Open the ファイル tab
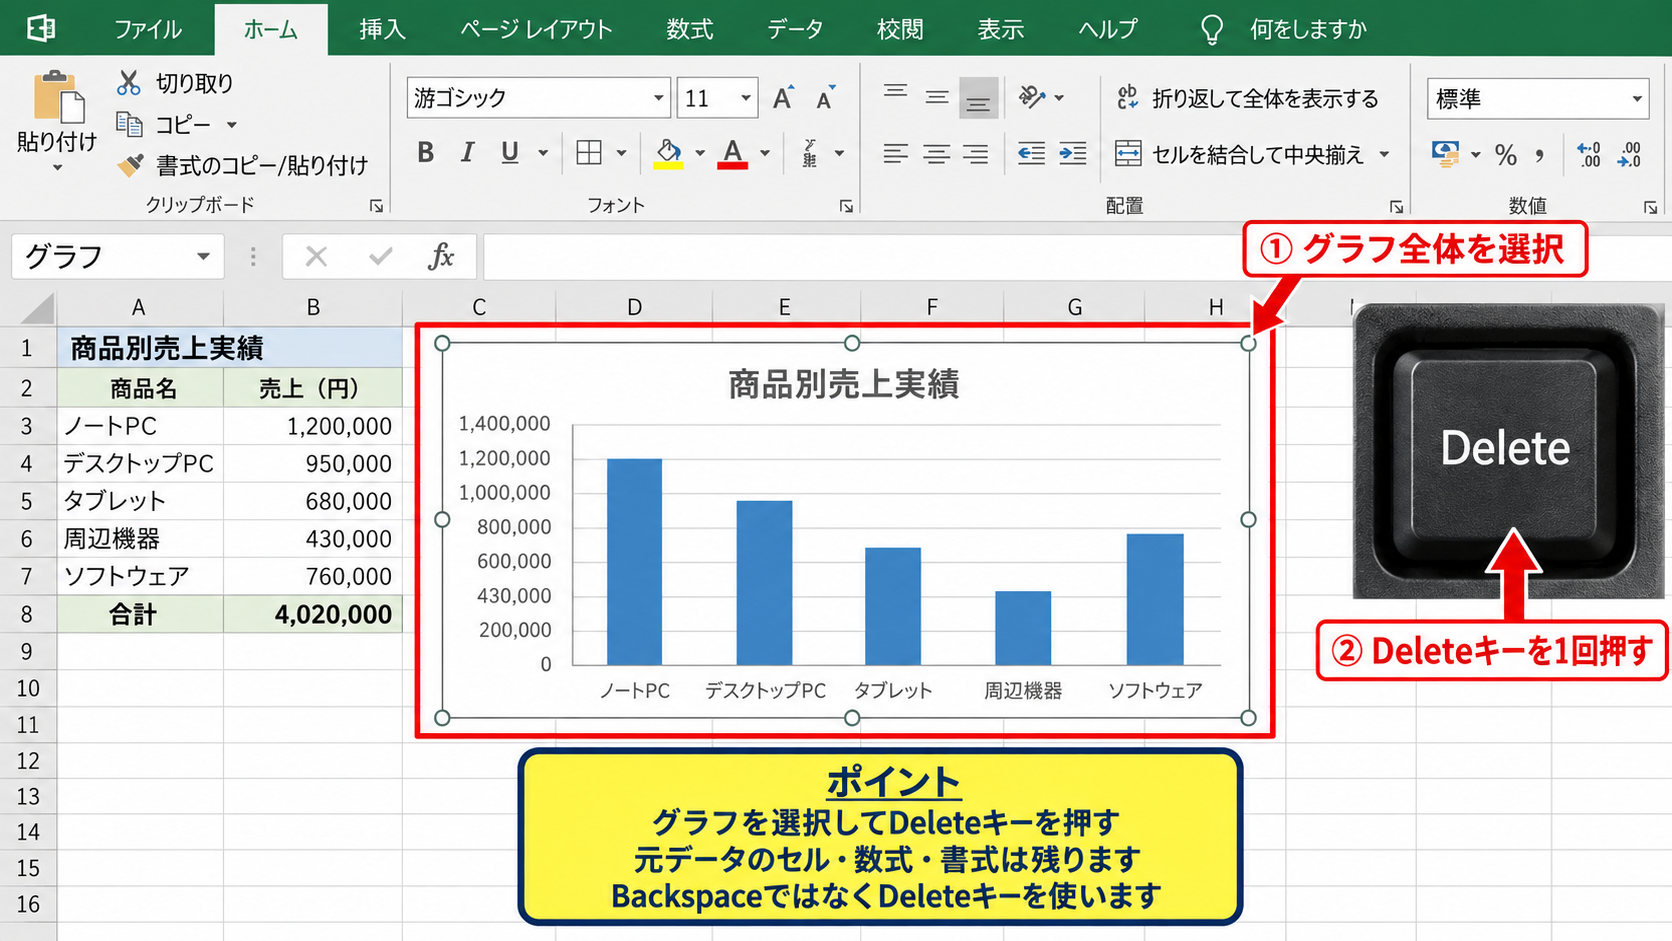1672x941 pixels. [147, 29]
